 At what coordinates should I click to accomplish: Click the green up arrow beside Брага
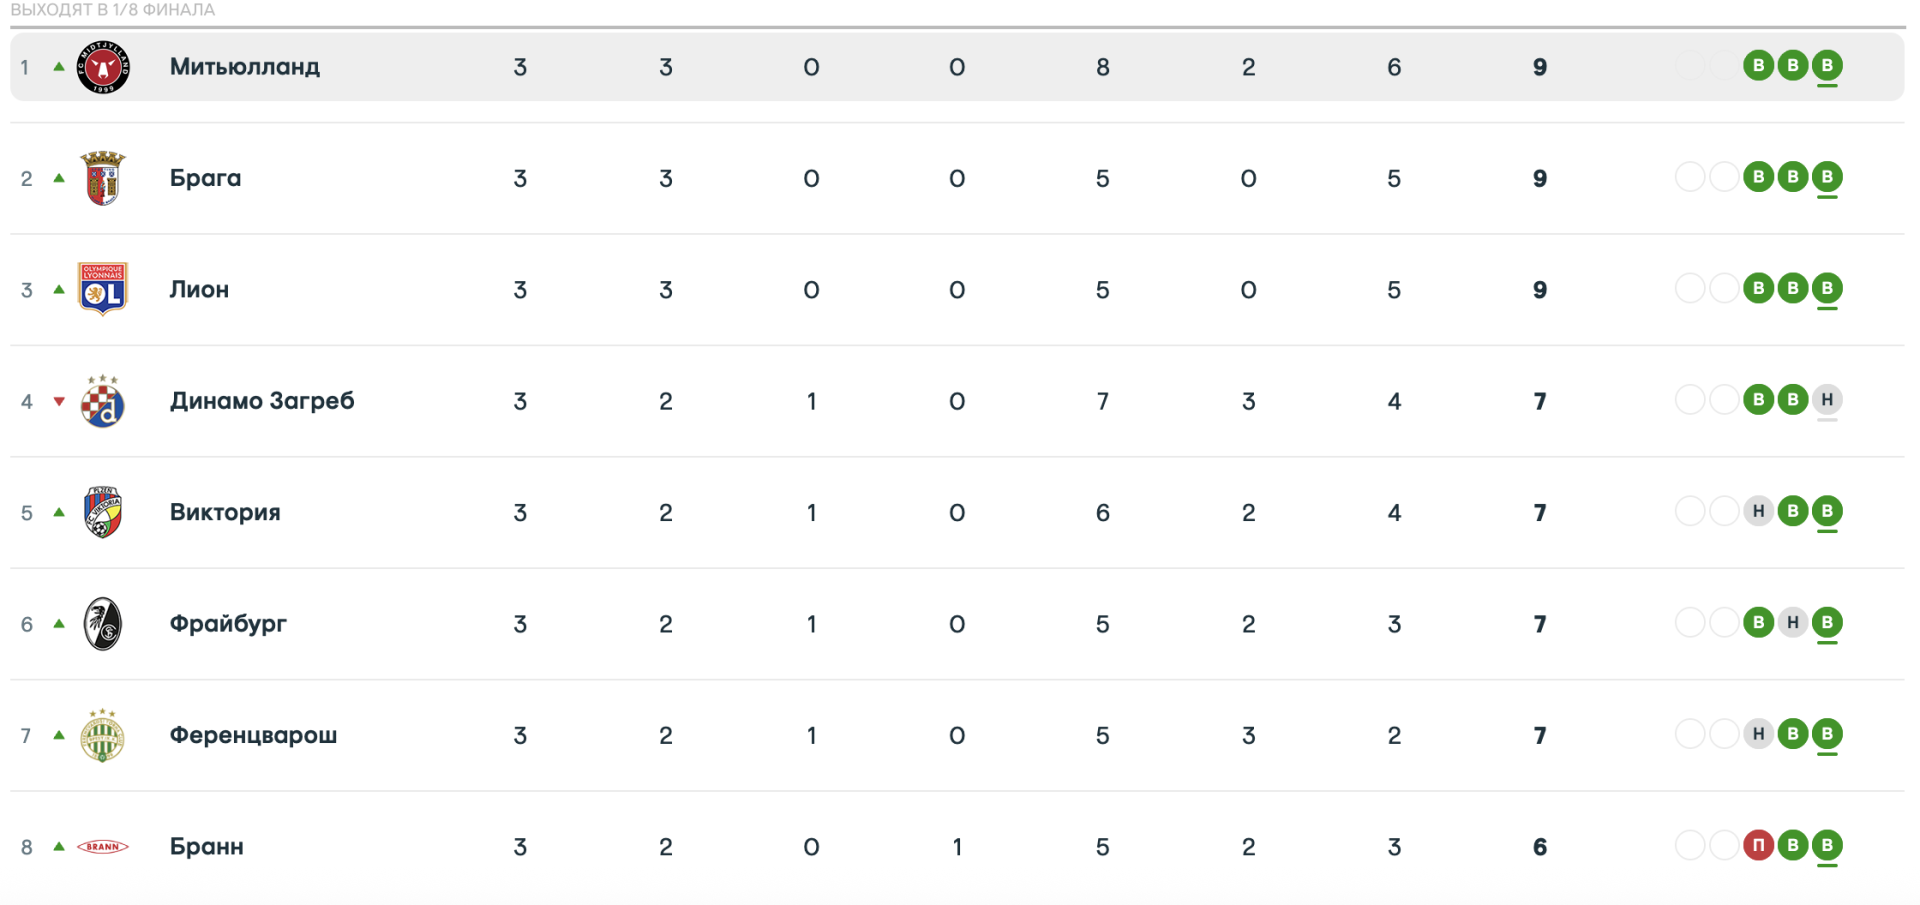point(59,178)
